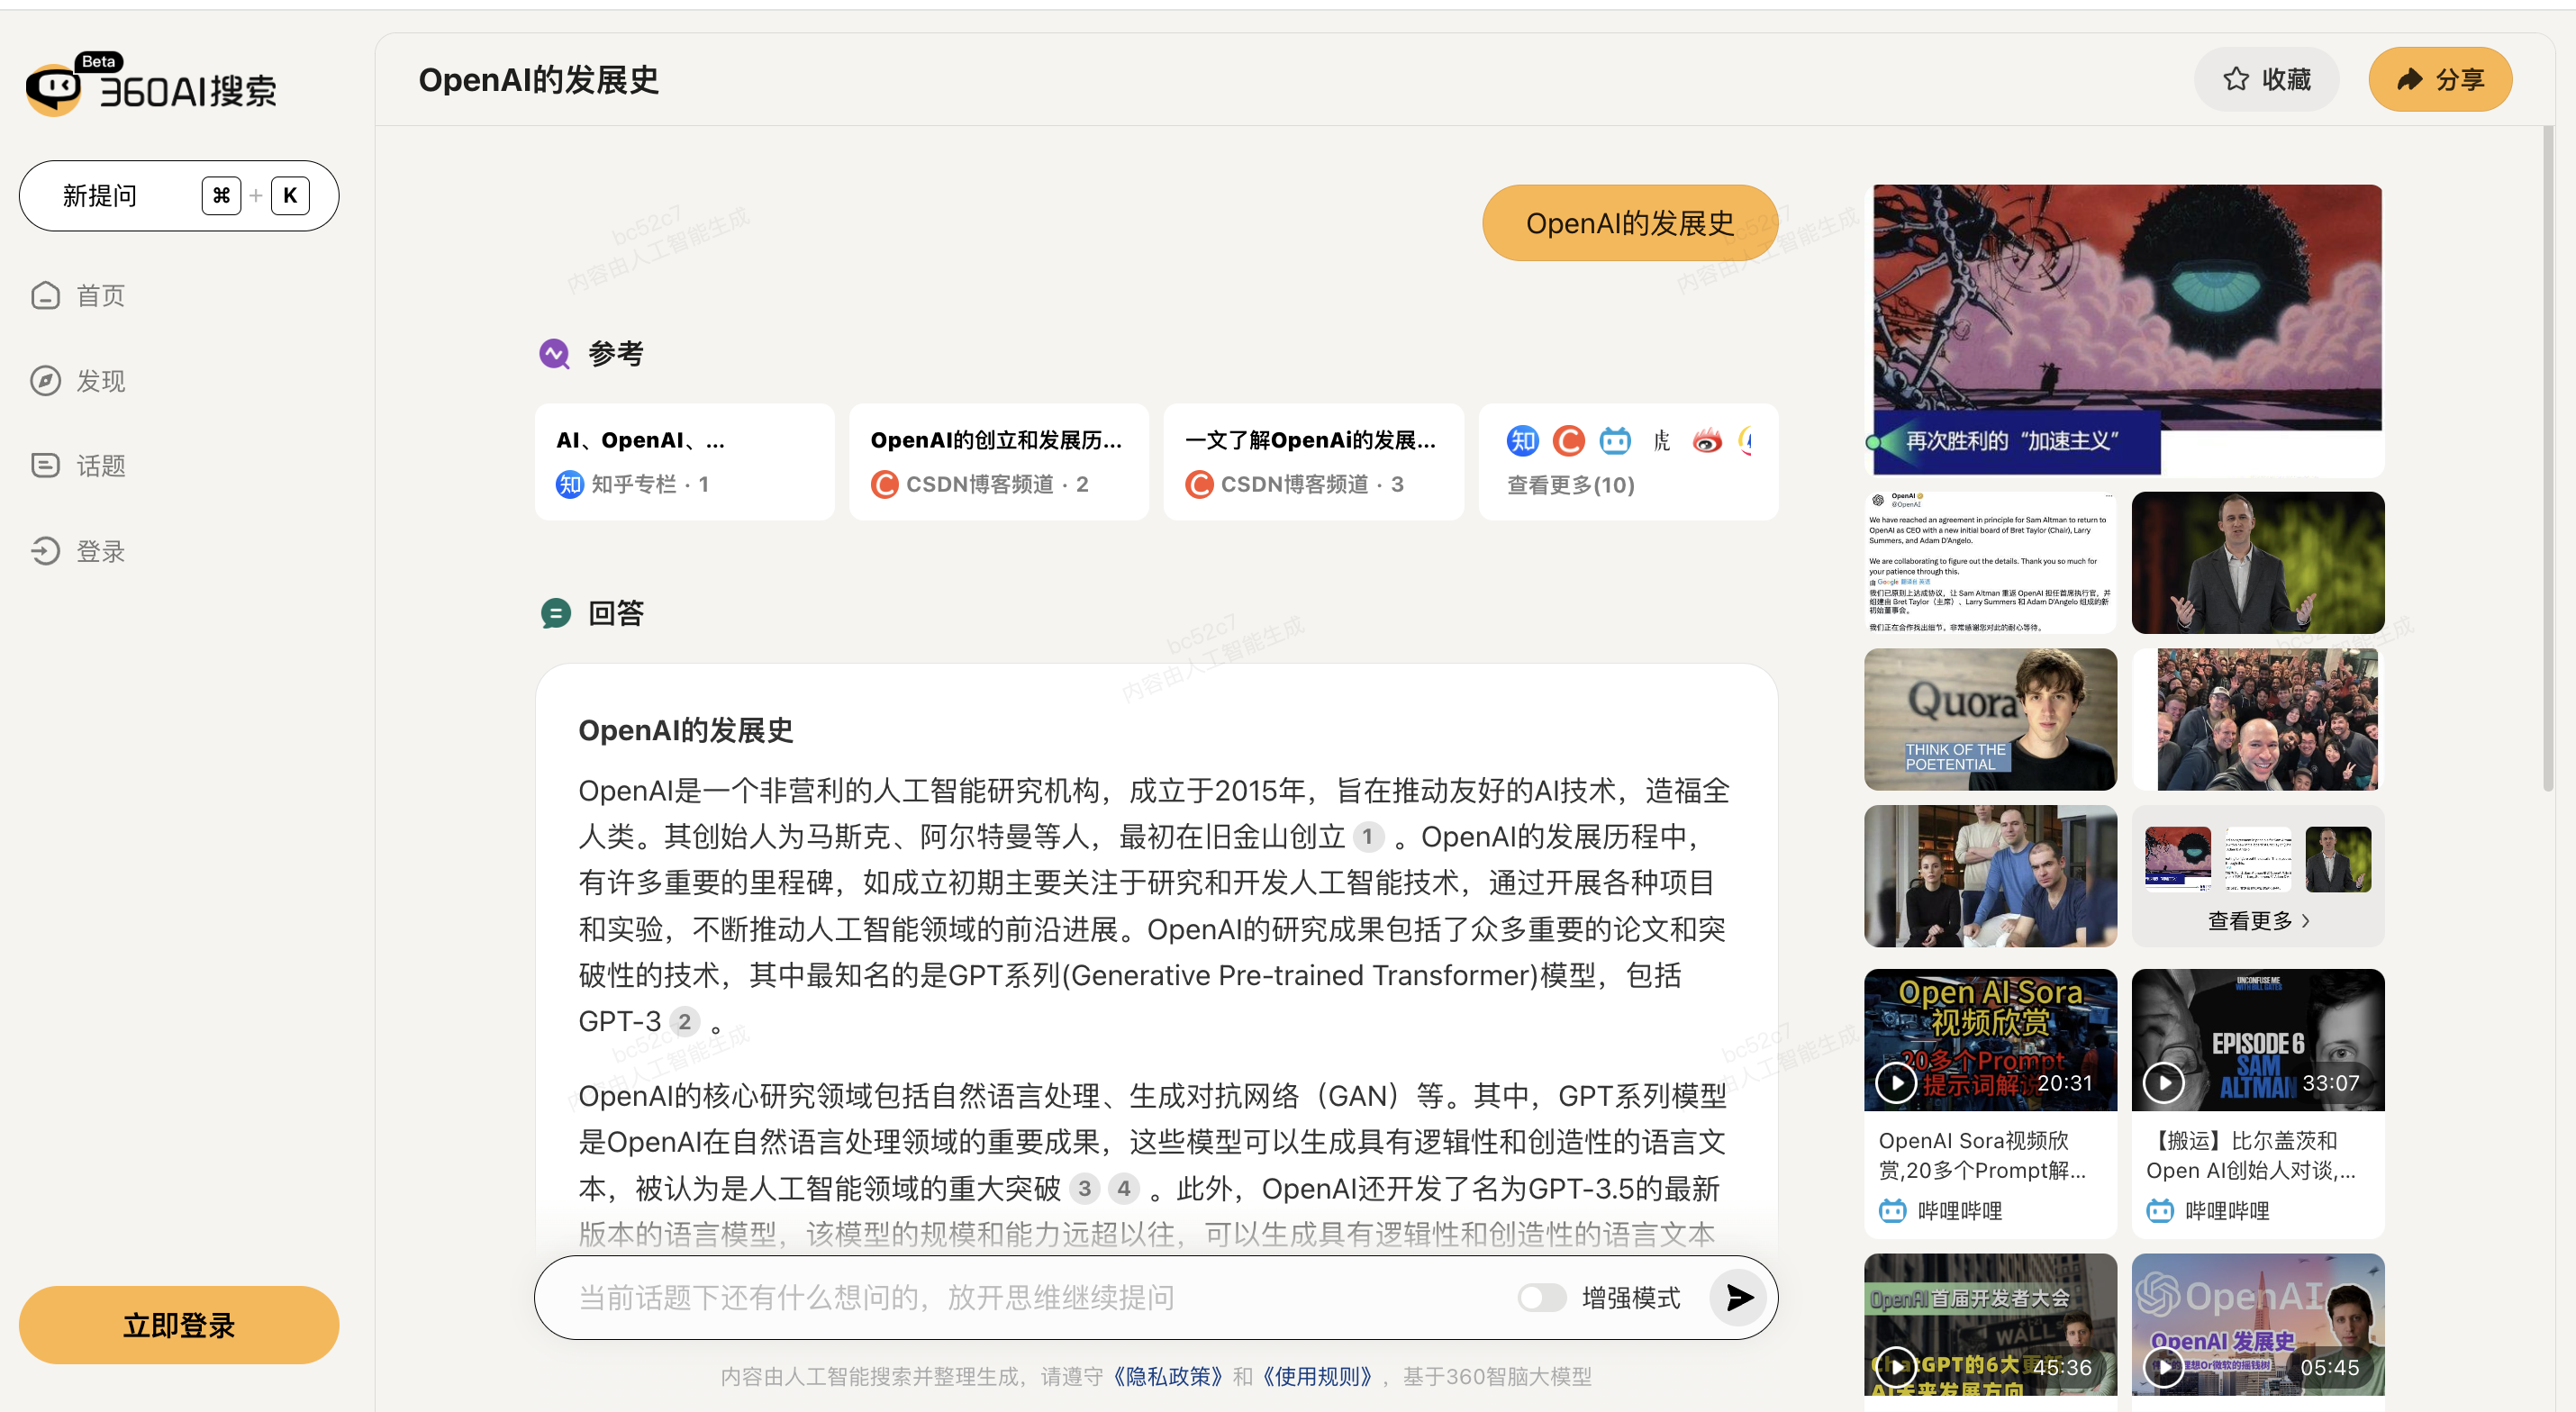Viewport: 2576px width, 1412px height.
Task: Click the 360AI搜索 logo
Action: pyautogui.click(x=152, y=86)
